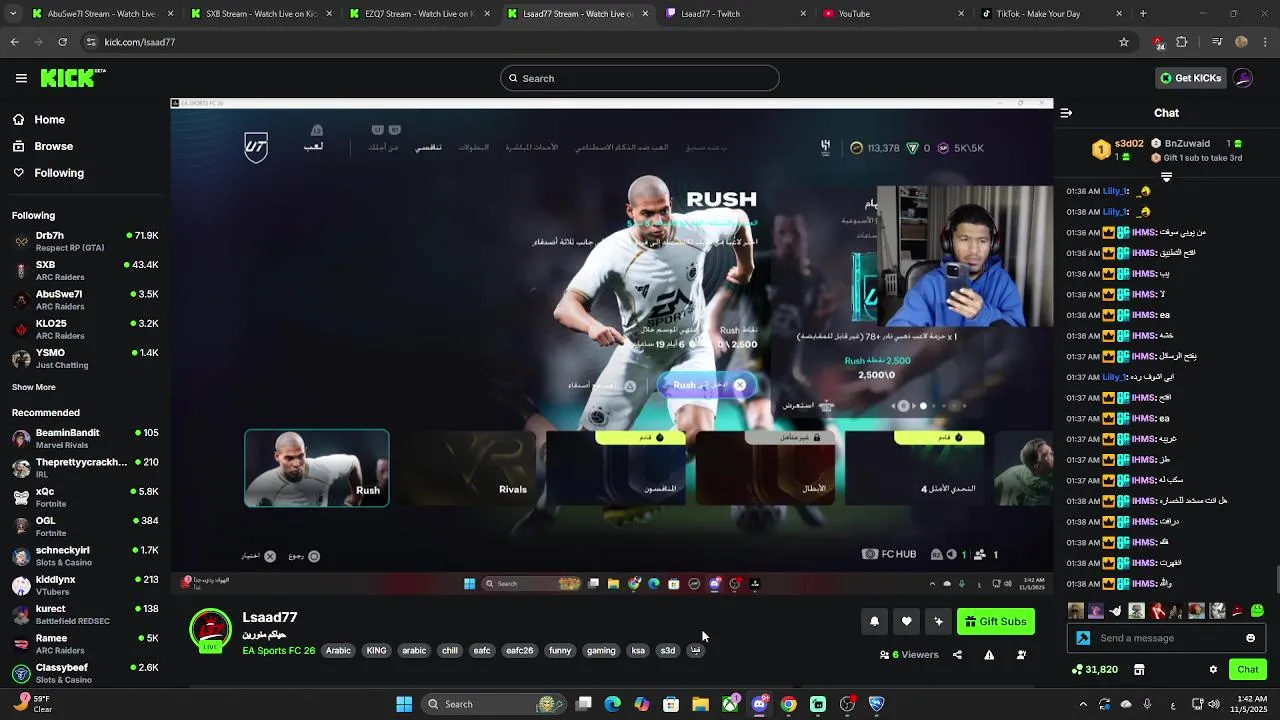Click in the Send a message field
This screenshot has width=1280, height=720.
coord(1168,638)
